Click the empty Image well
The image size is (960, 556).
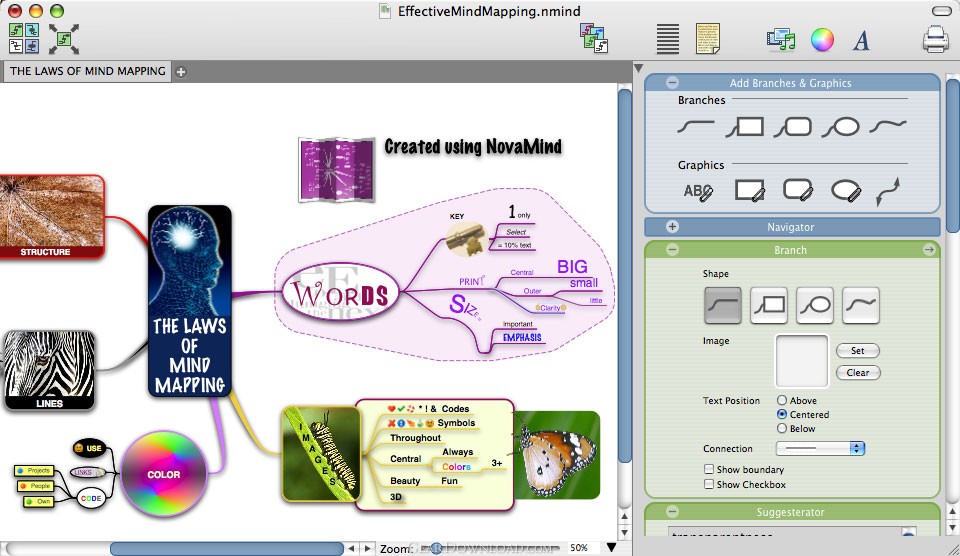coord(801,361)
